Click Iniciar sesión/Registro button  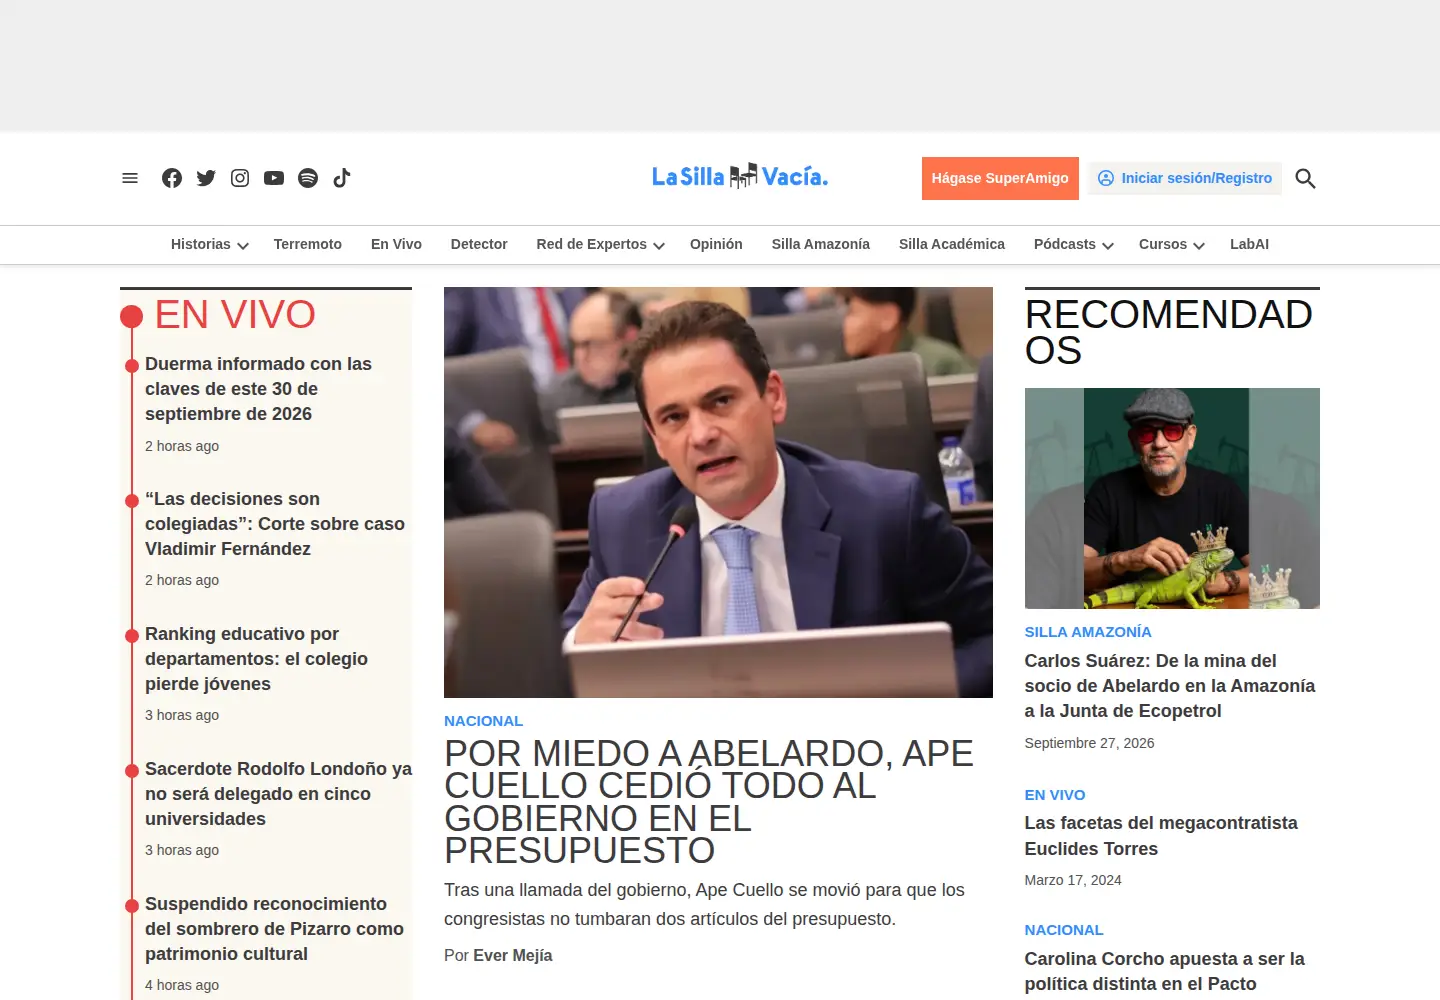pyautogui.click(x=1185, y=178)
